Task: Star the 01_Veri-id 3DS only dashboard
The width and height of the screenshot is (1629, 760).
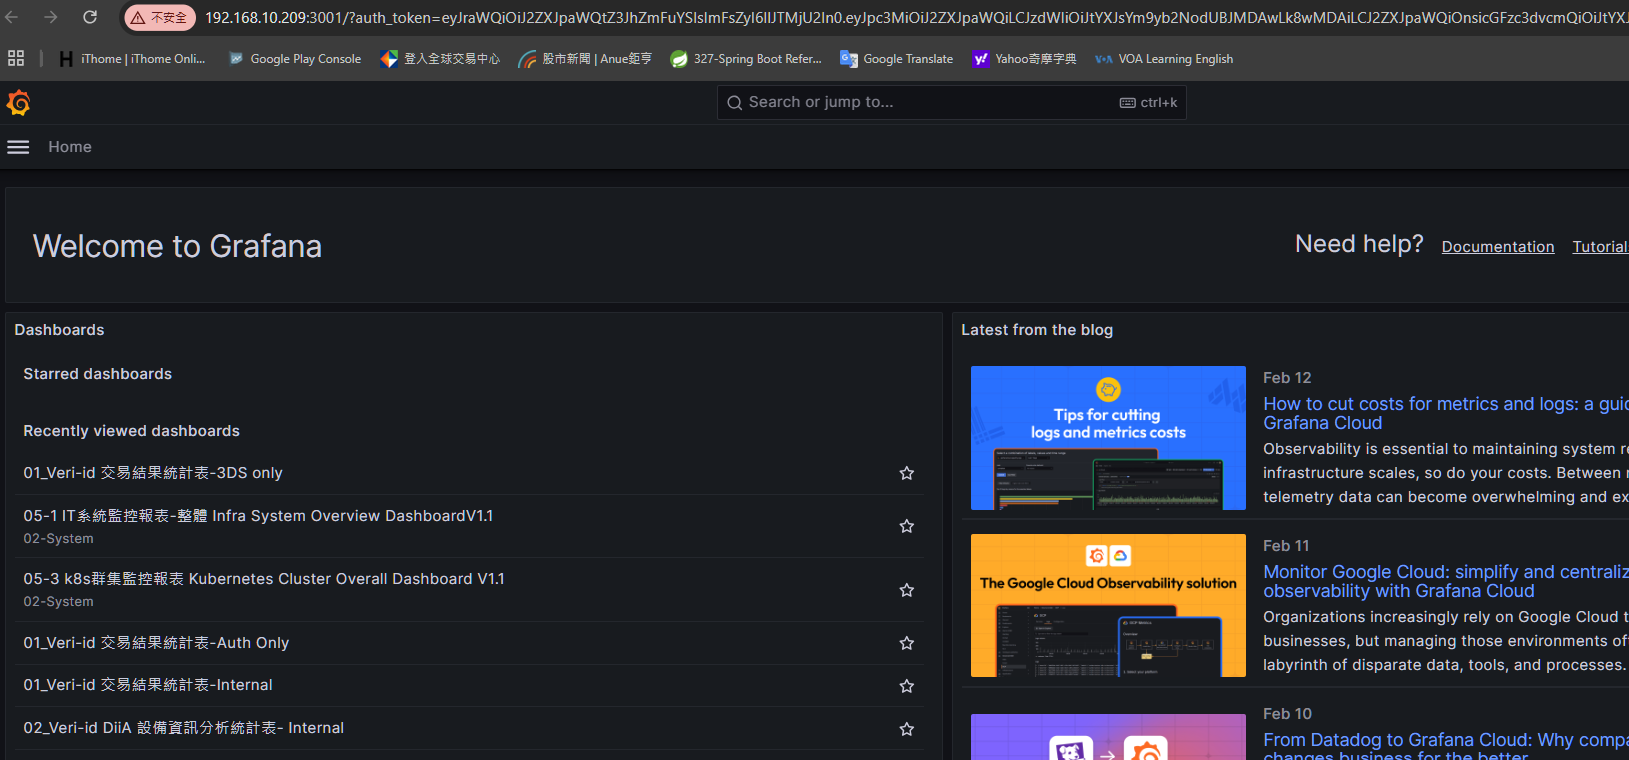Action: (906, 473)
